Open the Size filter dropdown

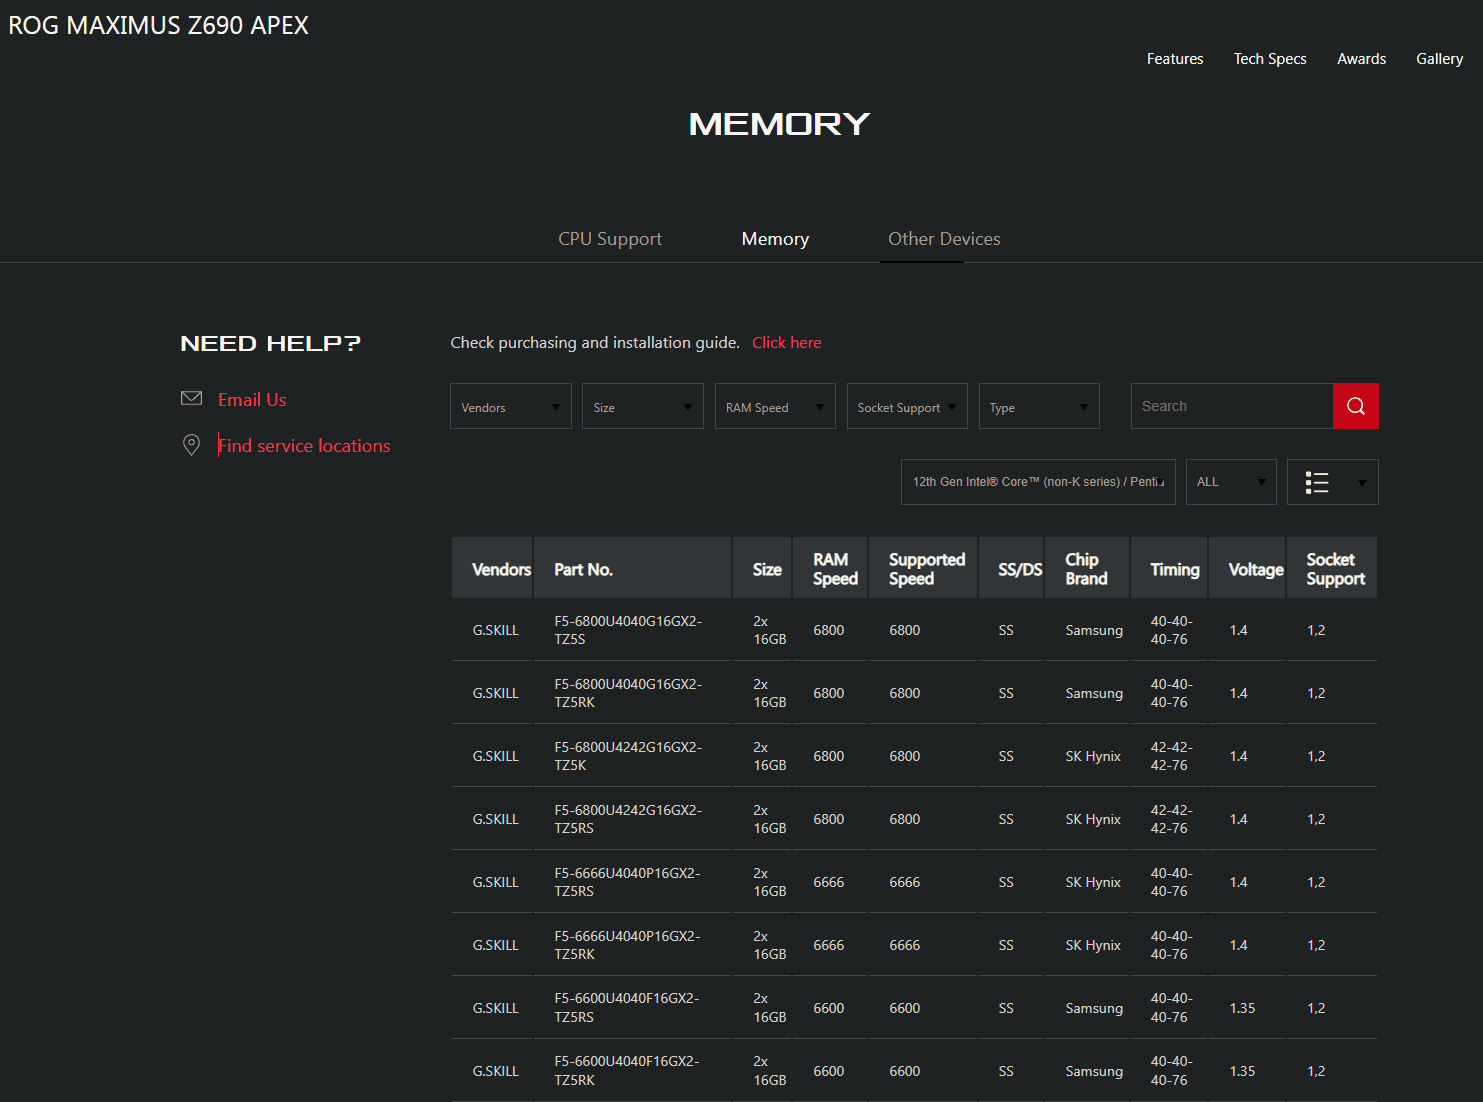point(643,406)
